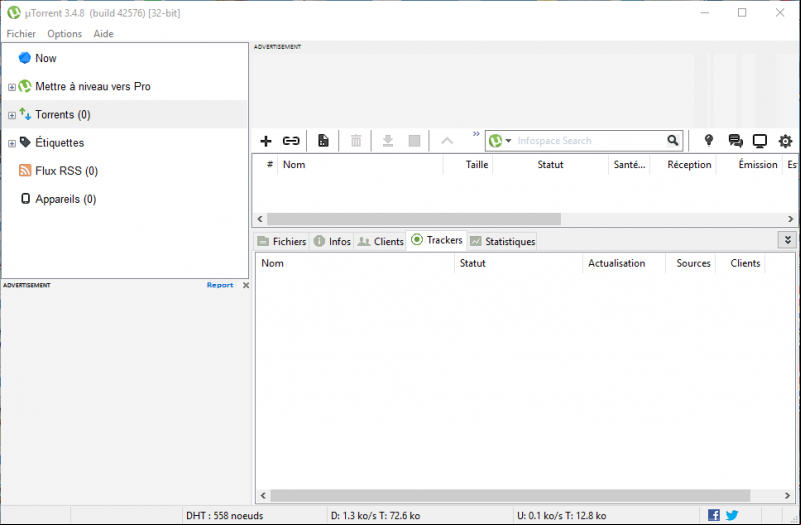Click the Add Torrent plus icon
The image size is (801, 525).
pyautogui.click(x=266, y=141)
